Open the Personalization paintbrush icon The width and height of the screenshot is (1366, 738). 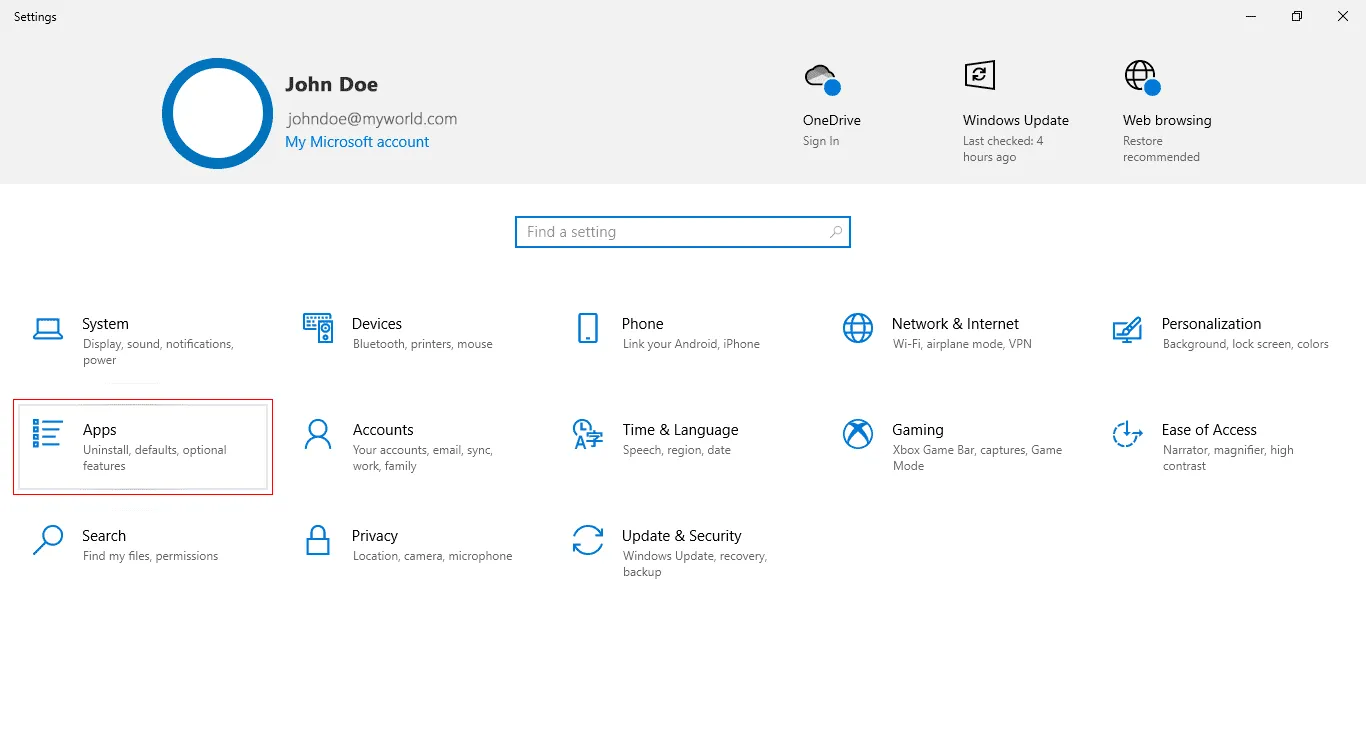[1128, 329]
